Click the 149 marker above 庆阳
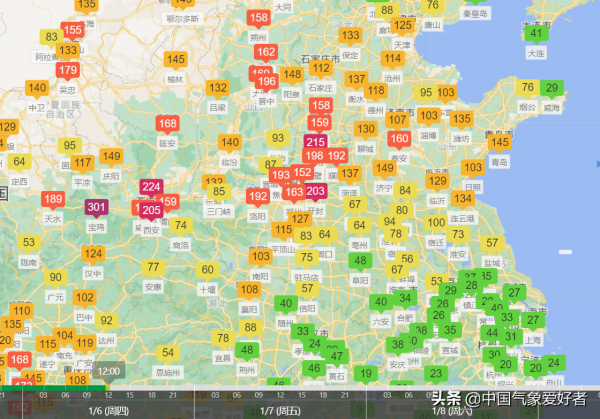 (111, 156)
